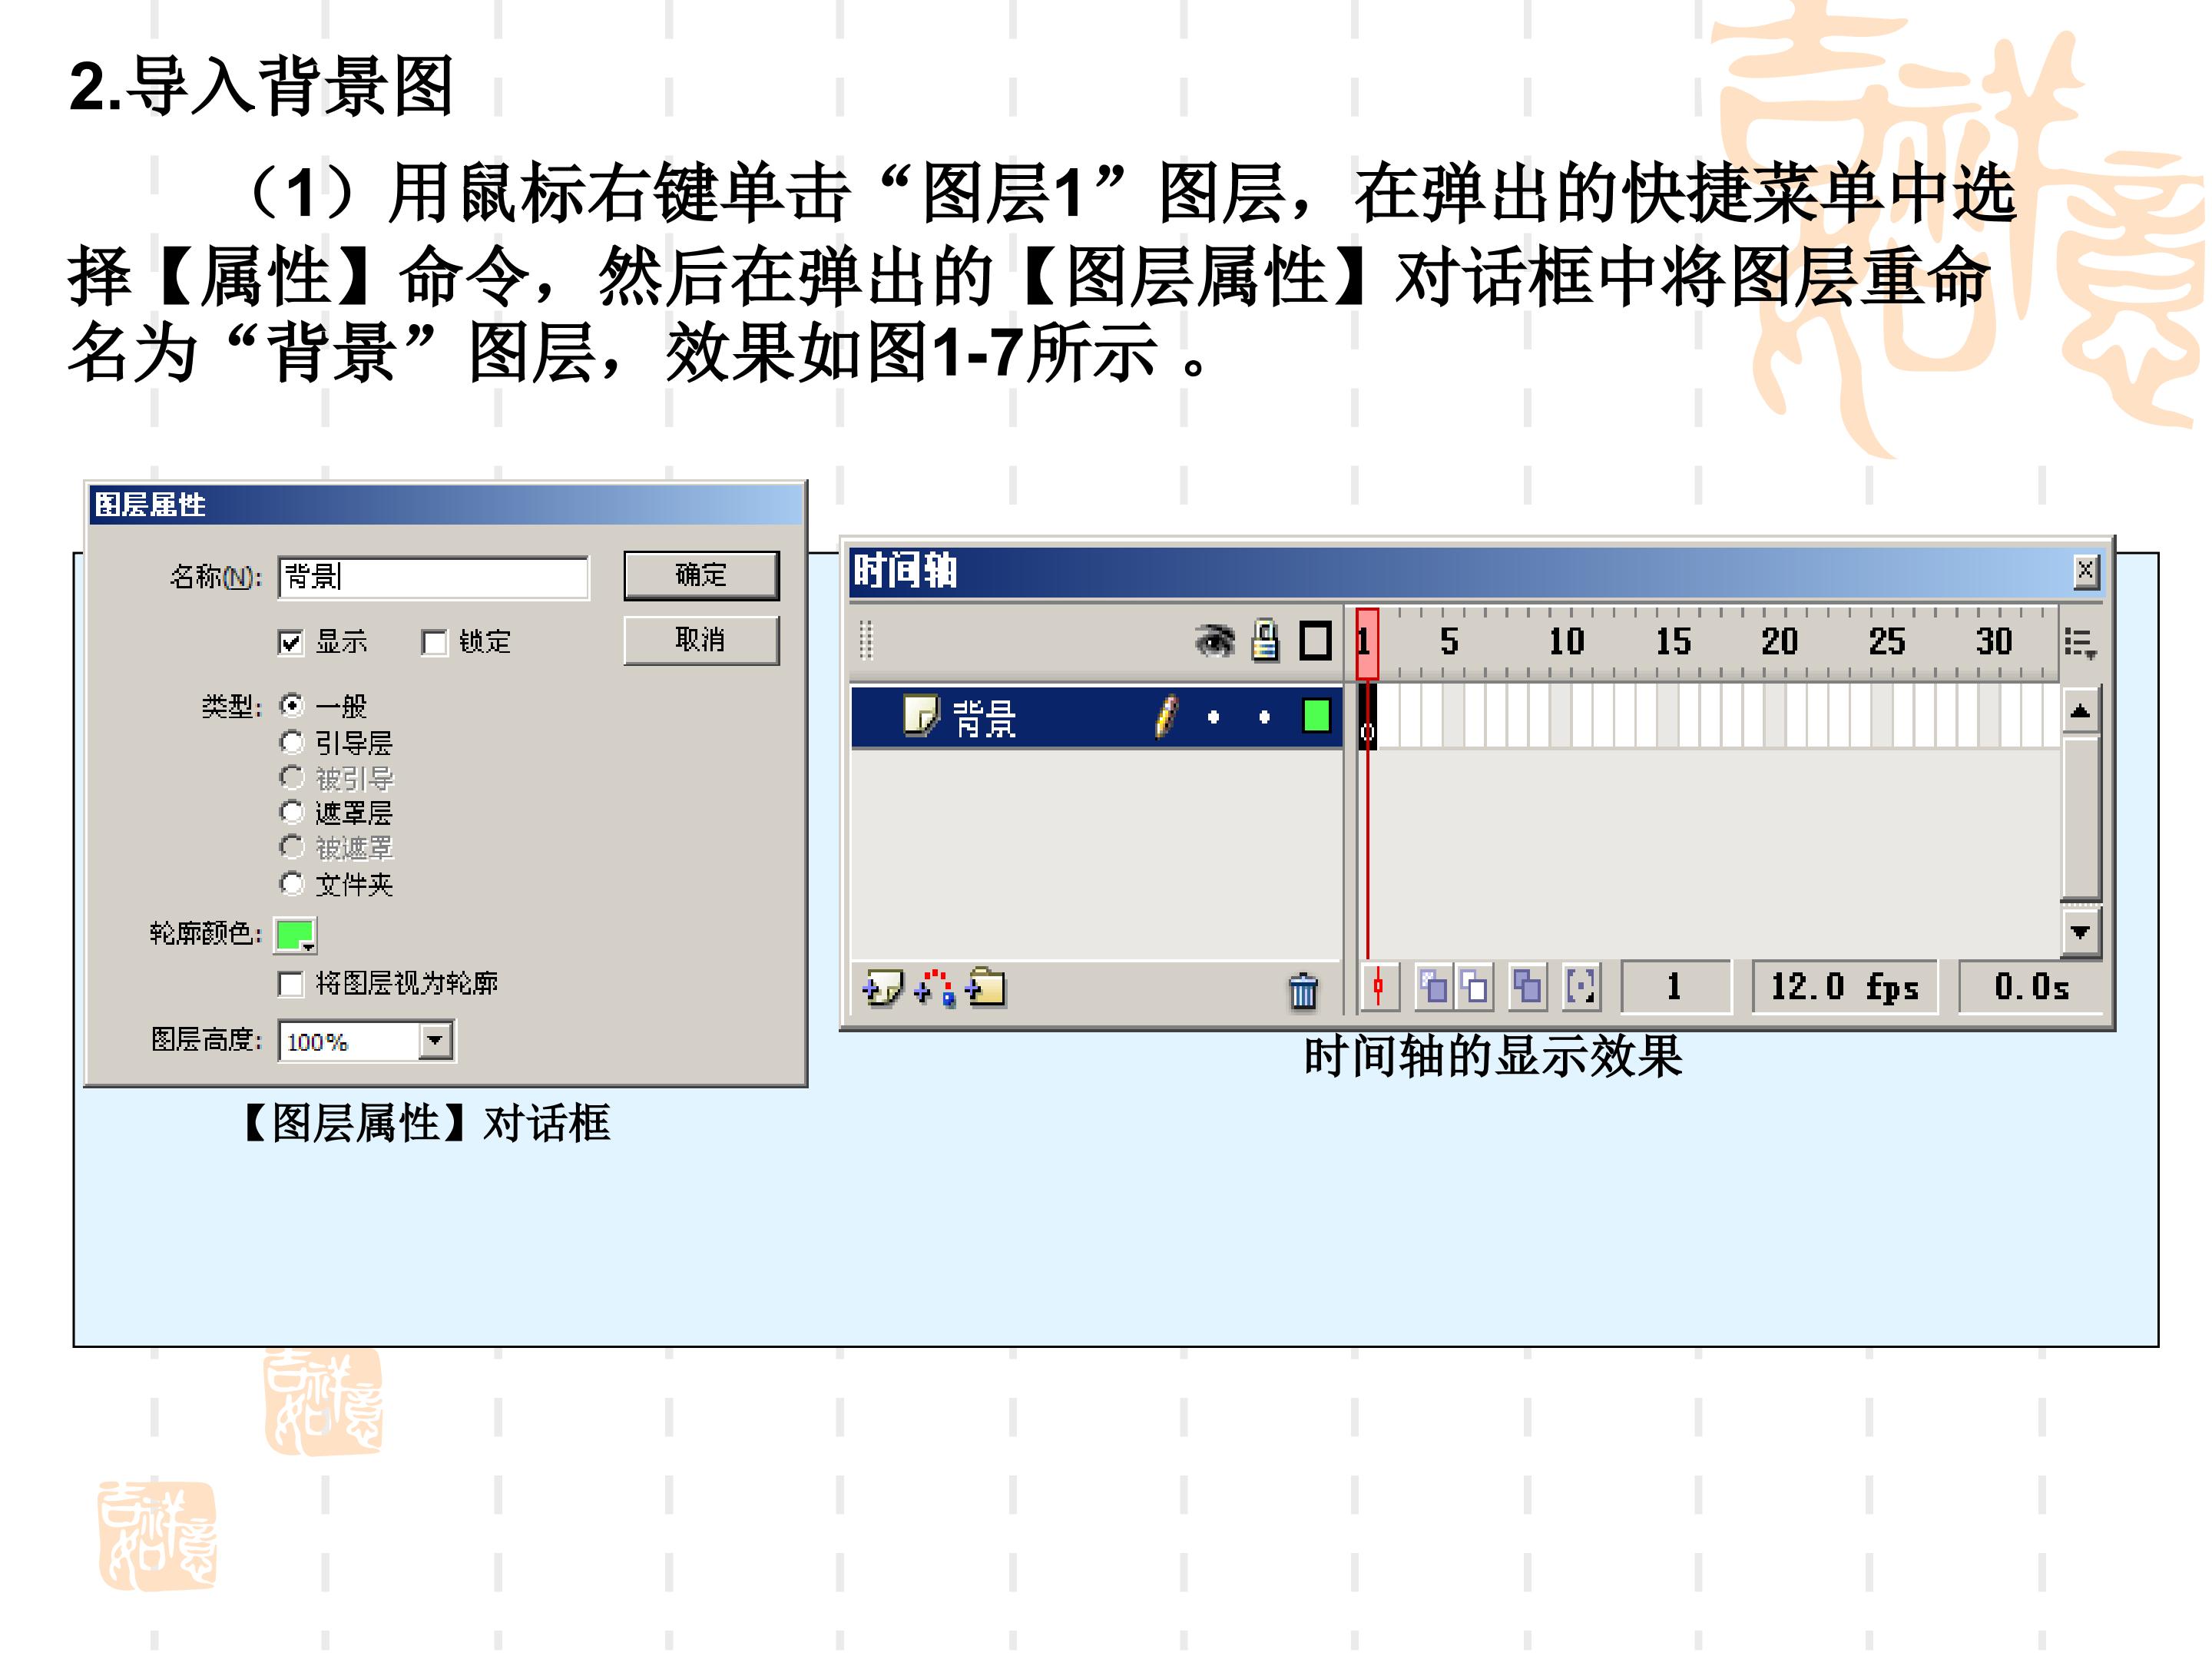Click Edit Multiple Frames icon
Screen dimensions: 2212x1659
(x=1527, y=987)
